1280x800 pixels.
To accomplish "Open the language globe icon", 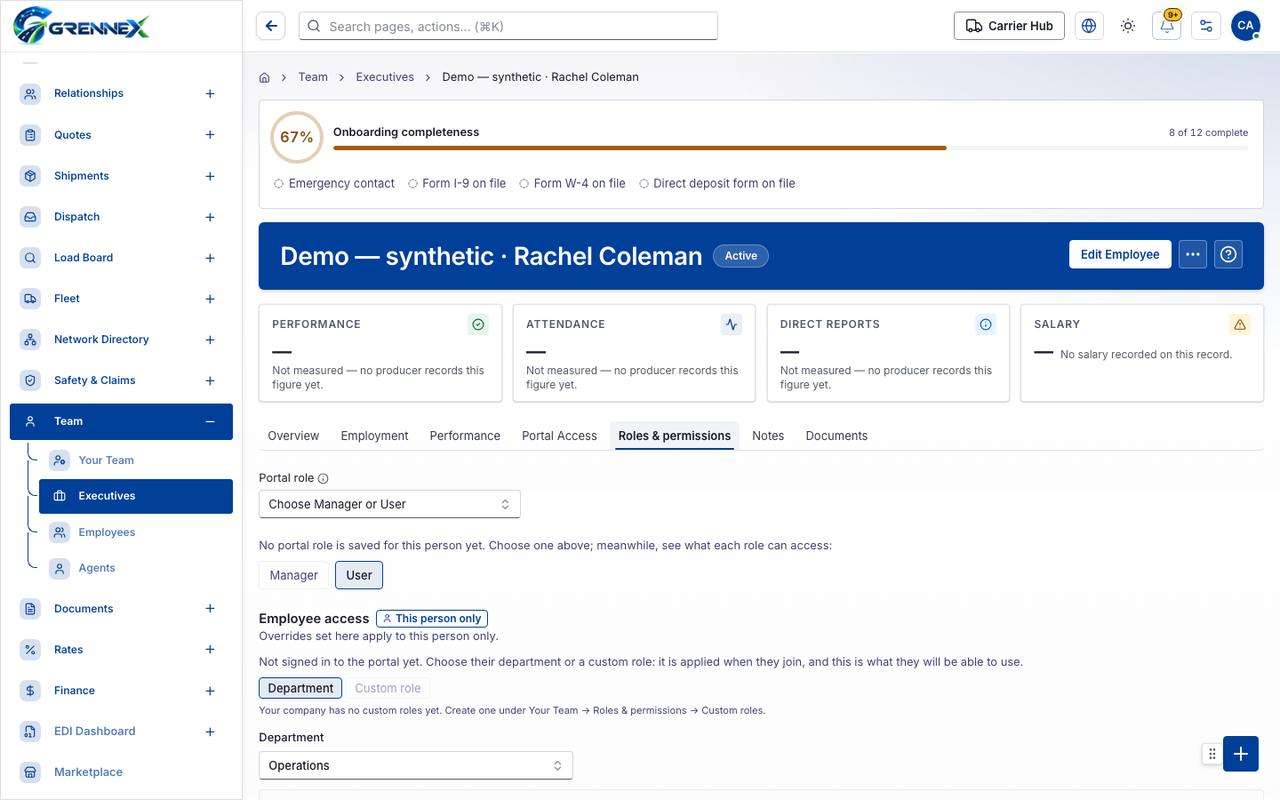I will pyautogui.click(x=1089, y=26).
